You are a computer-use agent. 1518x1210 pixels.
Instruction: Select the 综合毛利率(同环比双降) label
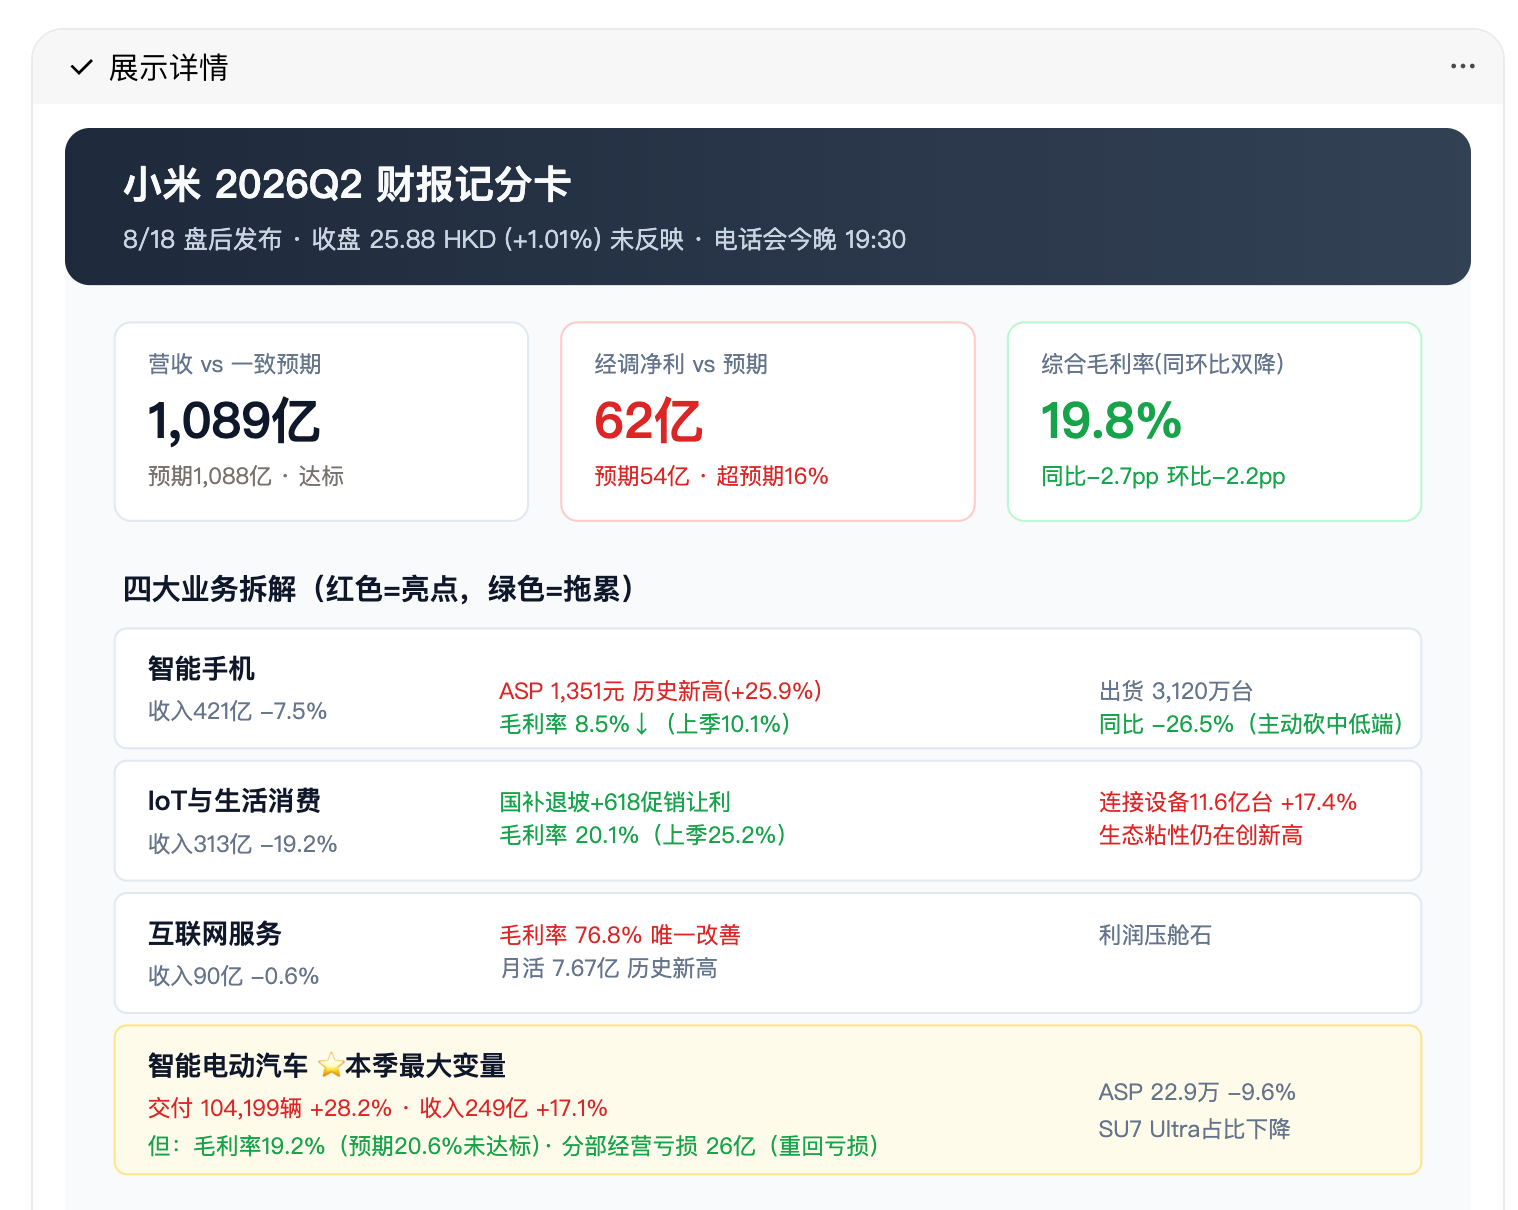coord(1162,364)
